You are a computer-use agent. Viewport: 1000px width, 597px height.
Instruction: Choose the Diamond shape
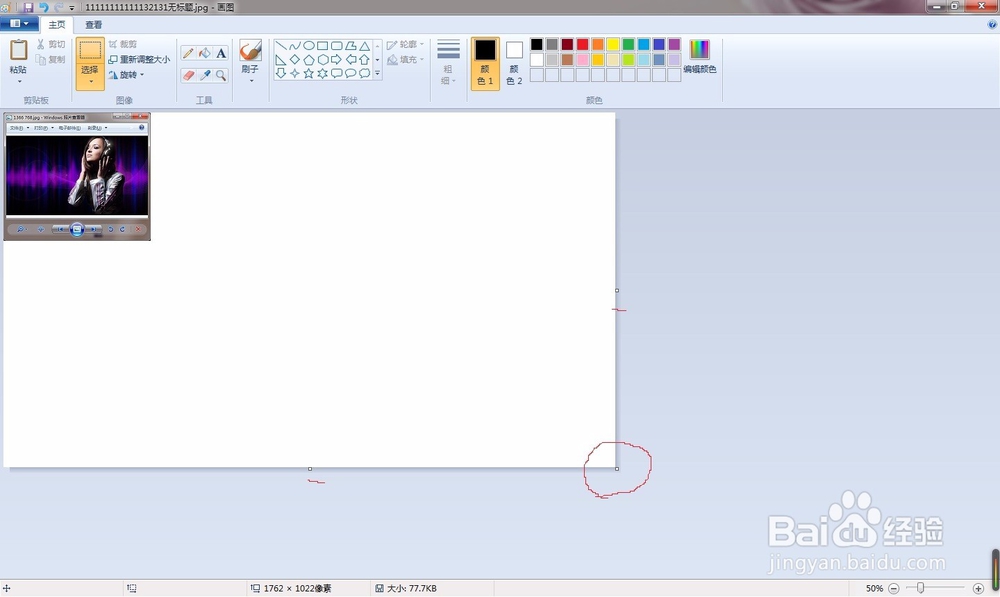point(295,60)
